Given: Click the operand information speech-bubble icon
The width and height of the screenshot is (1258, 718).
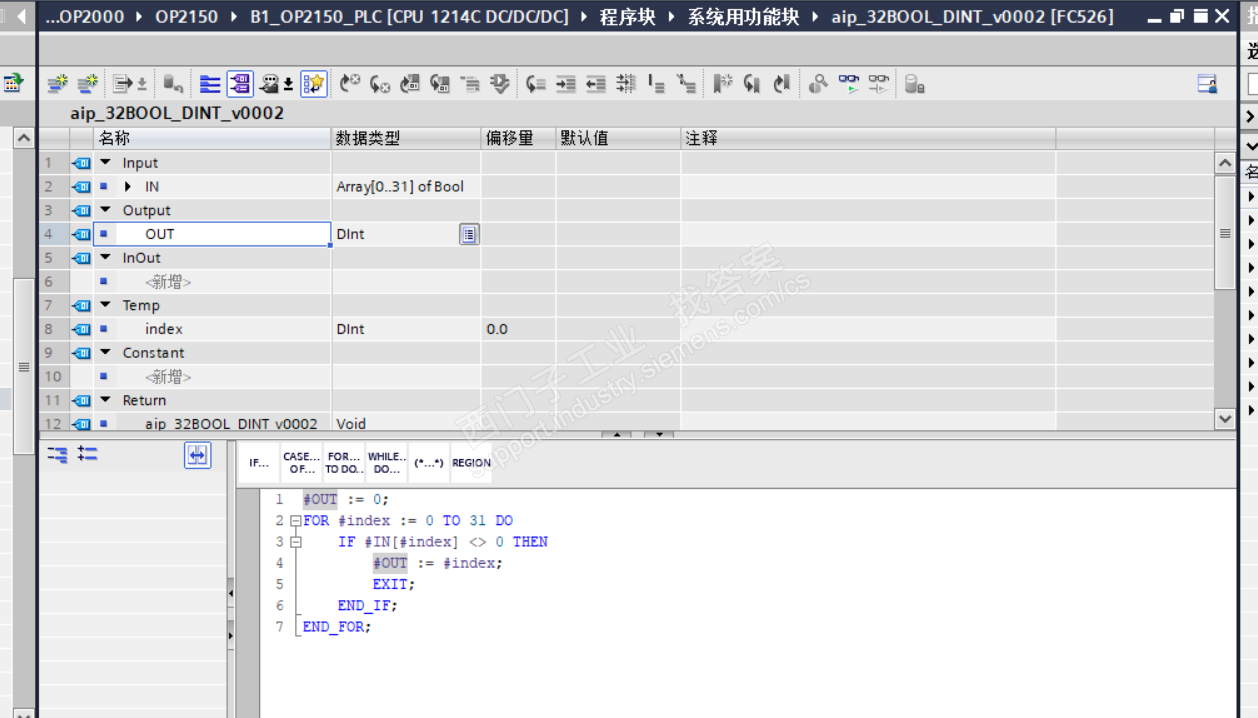Looking at the screenshot, I should (x=271, y=84).
